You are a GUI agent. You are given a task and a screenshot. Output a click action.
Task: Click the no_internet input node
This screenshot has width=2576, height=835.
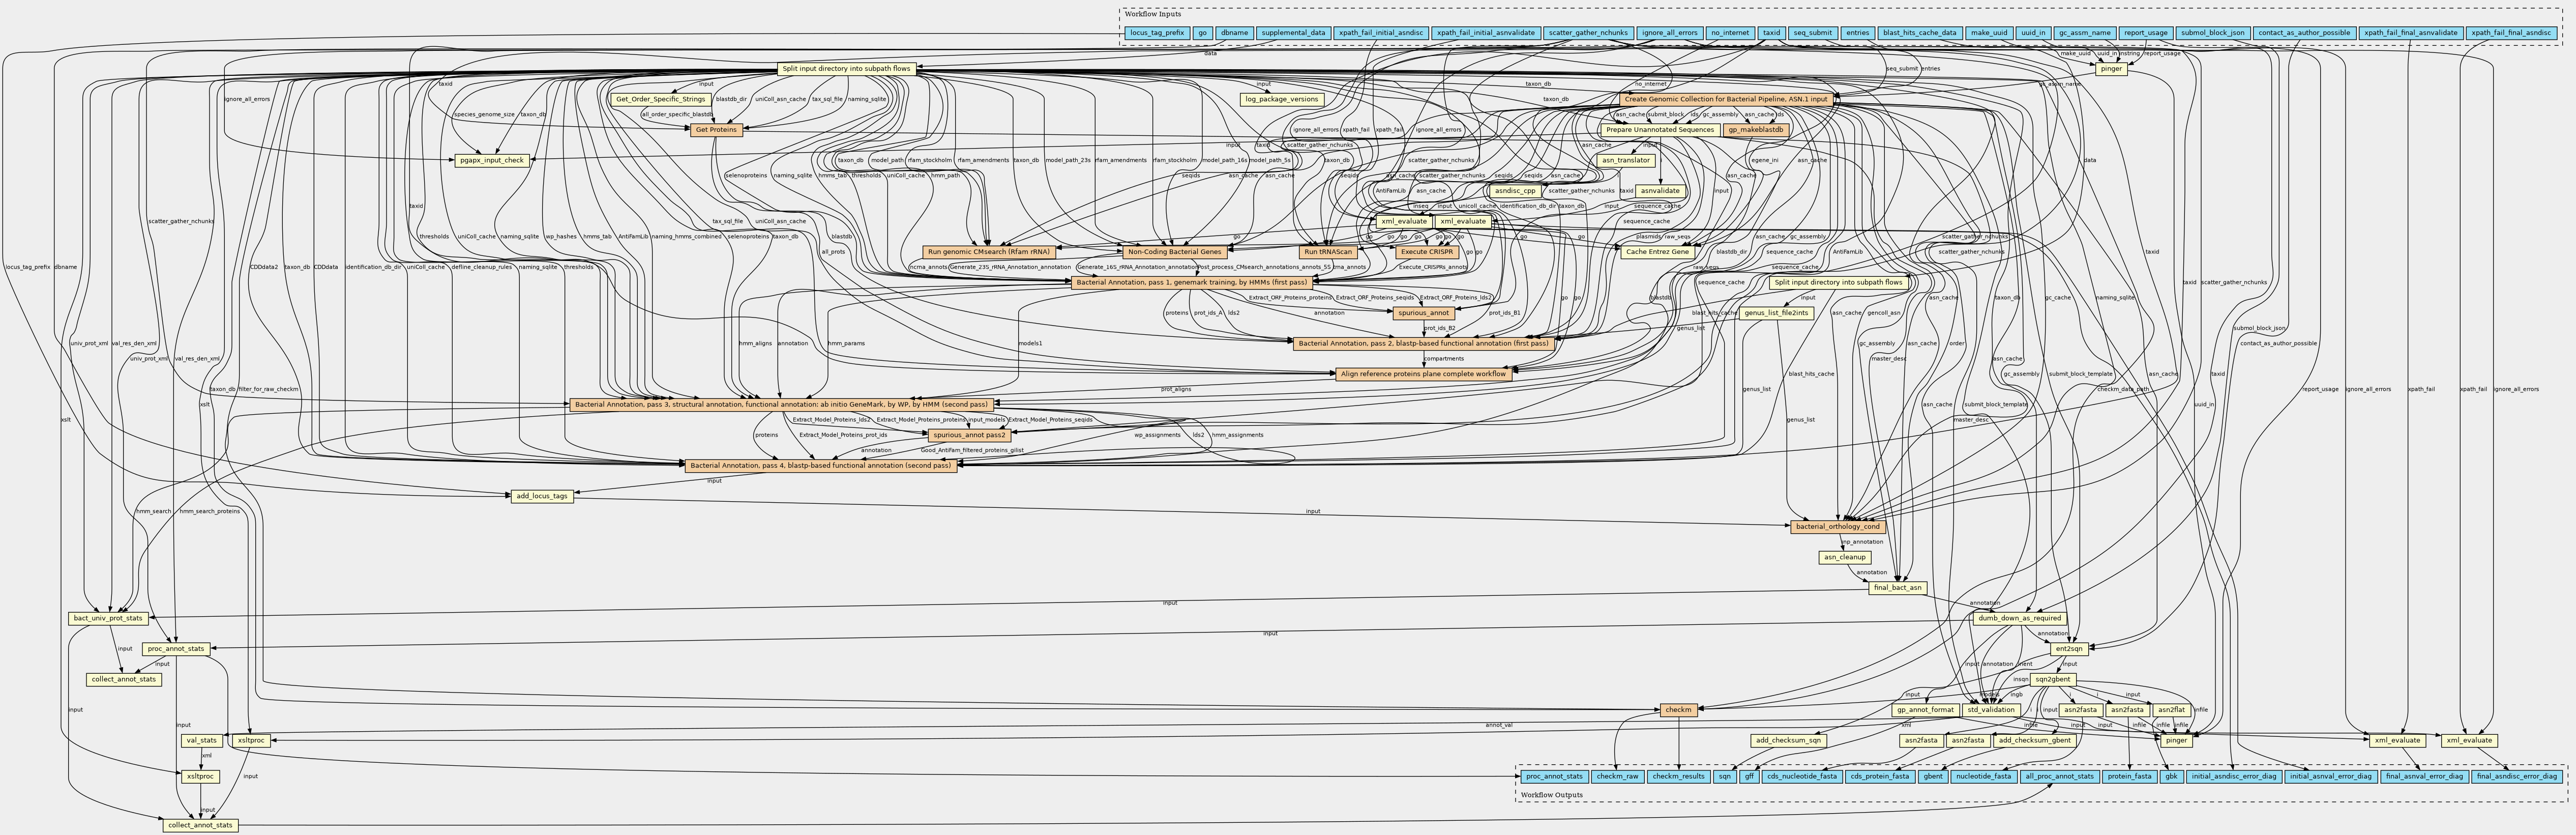1729,33
